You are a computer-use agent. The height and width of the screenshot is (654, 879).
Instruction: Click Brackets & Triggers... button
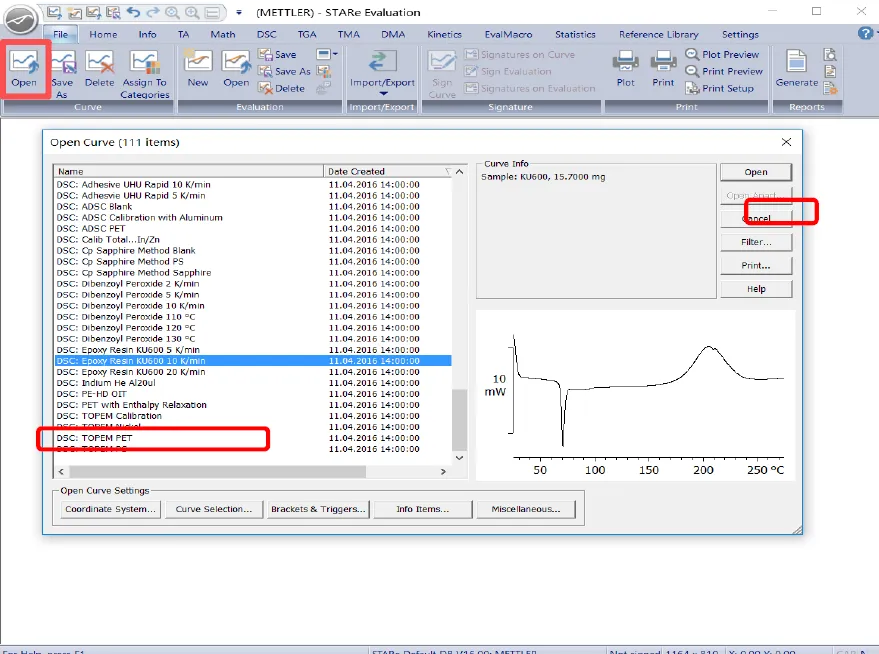click(x=318, y=509)
